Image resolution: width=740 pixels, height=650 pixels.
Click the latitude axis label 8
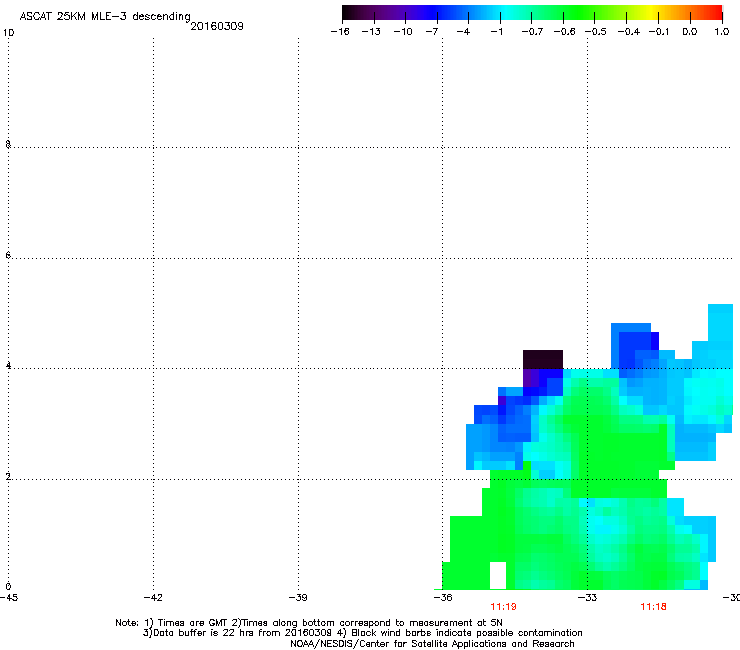point(8,144)
